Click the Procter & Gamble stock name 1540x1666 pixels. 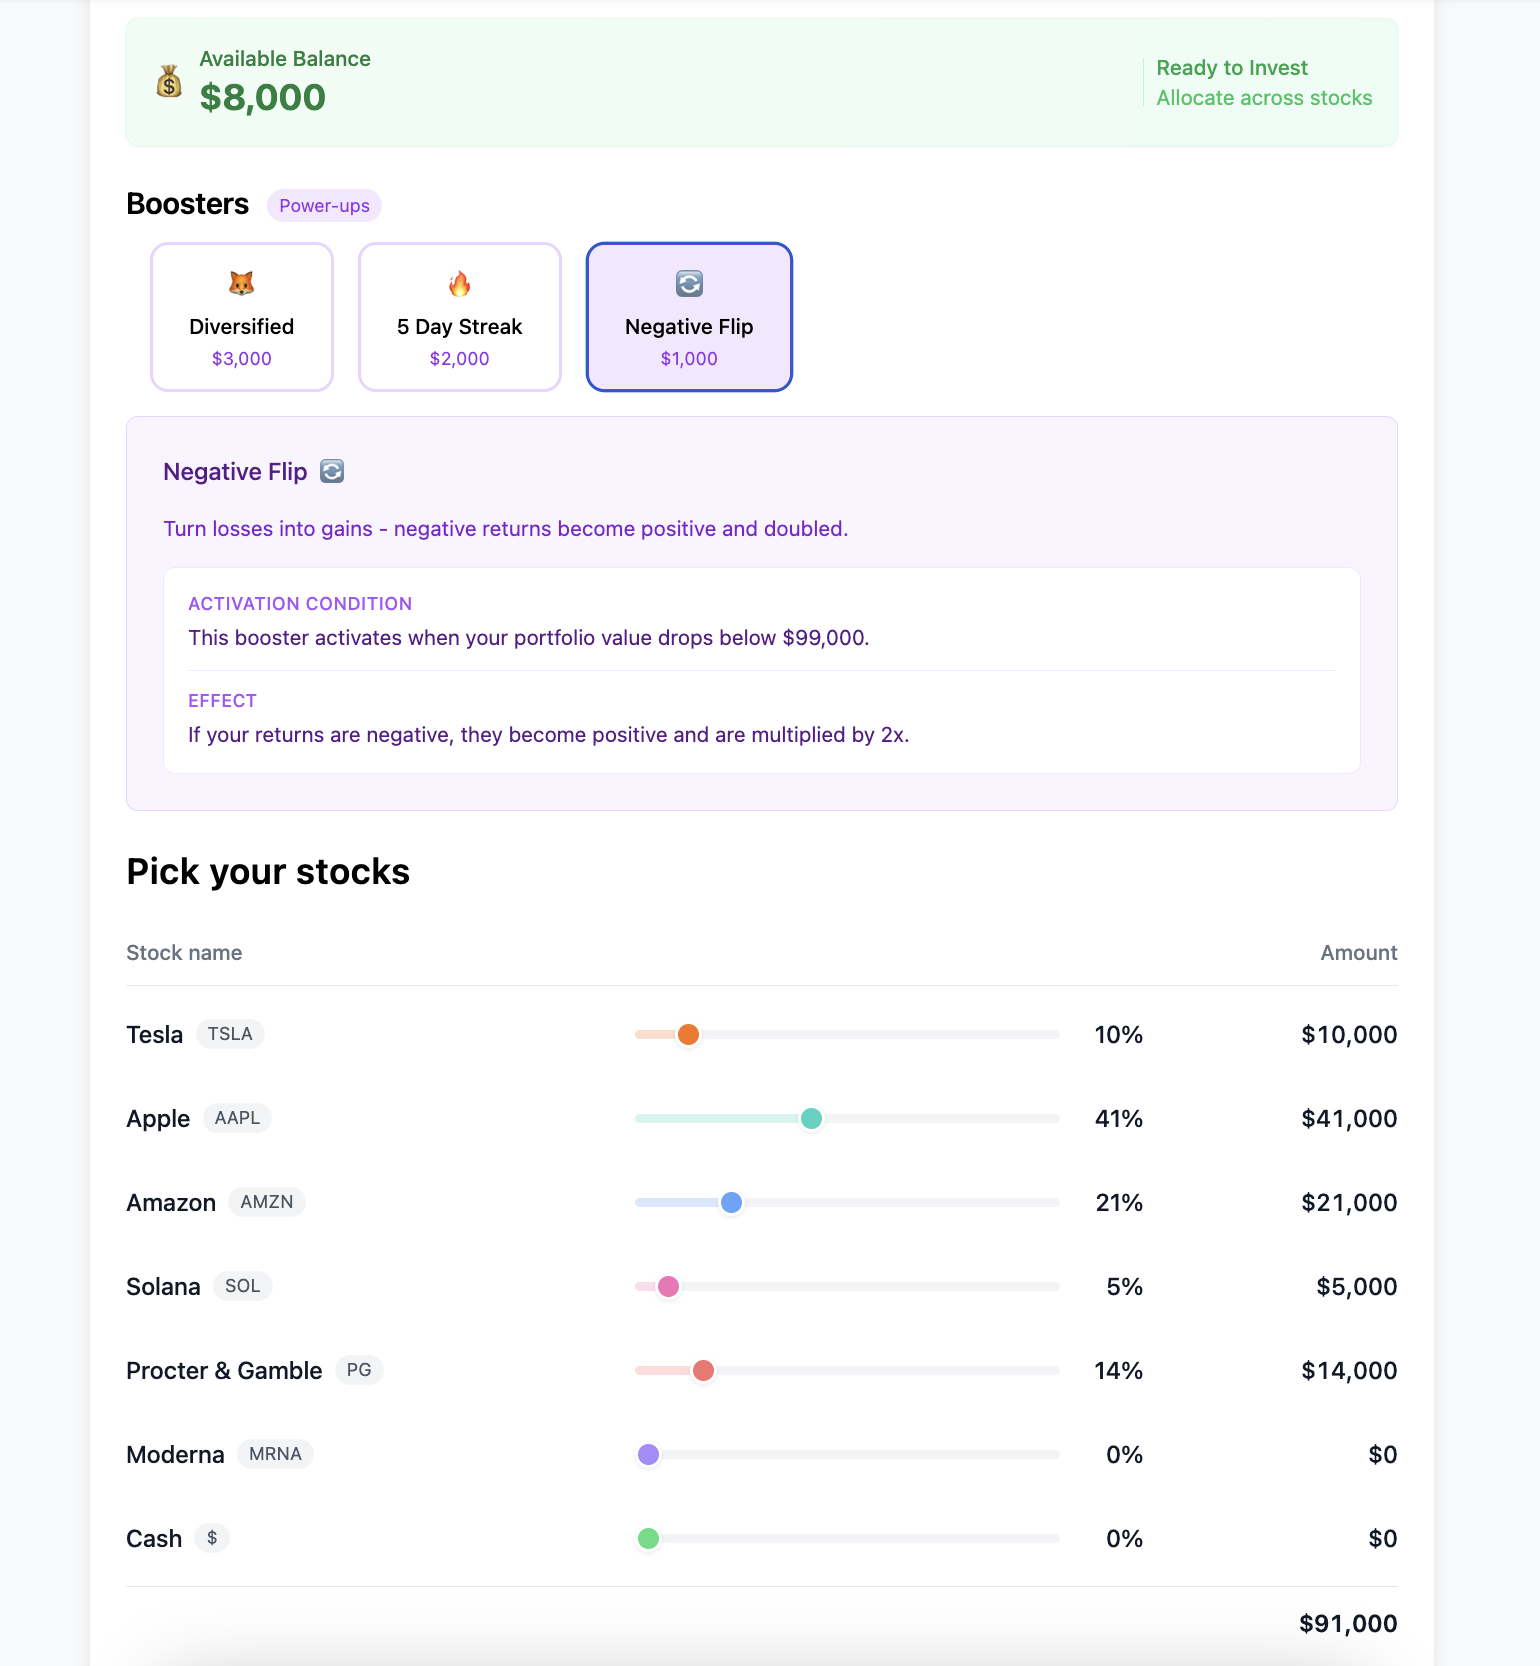[x=224, y=1370]
